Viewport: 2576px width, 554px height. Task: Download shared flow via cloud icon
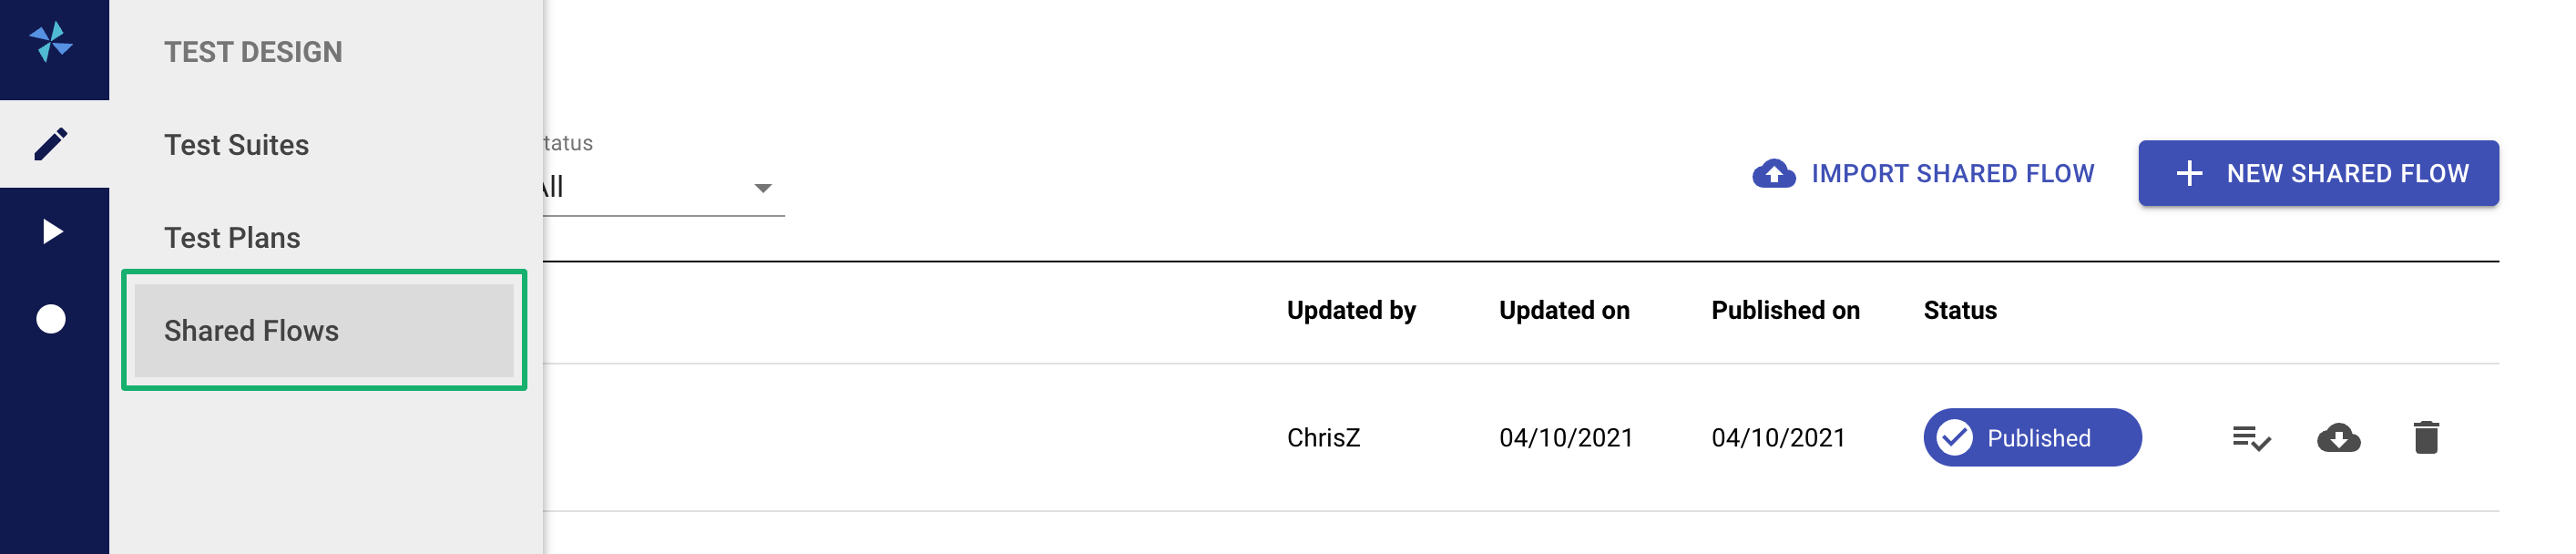coord(2338,438)
